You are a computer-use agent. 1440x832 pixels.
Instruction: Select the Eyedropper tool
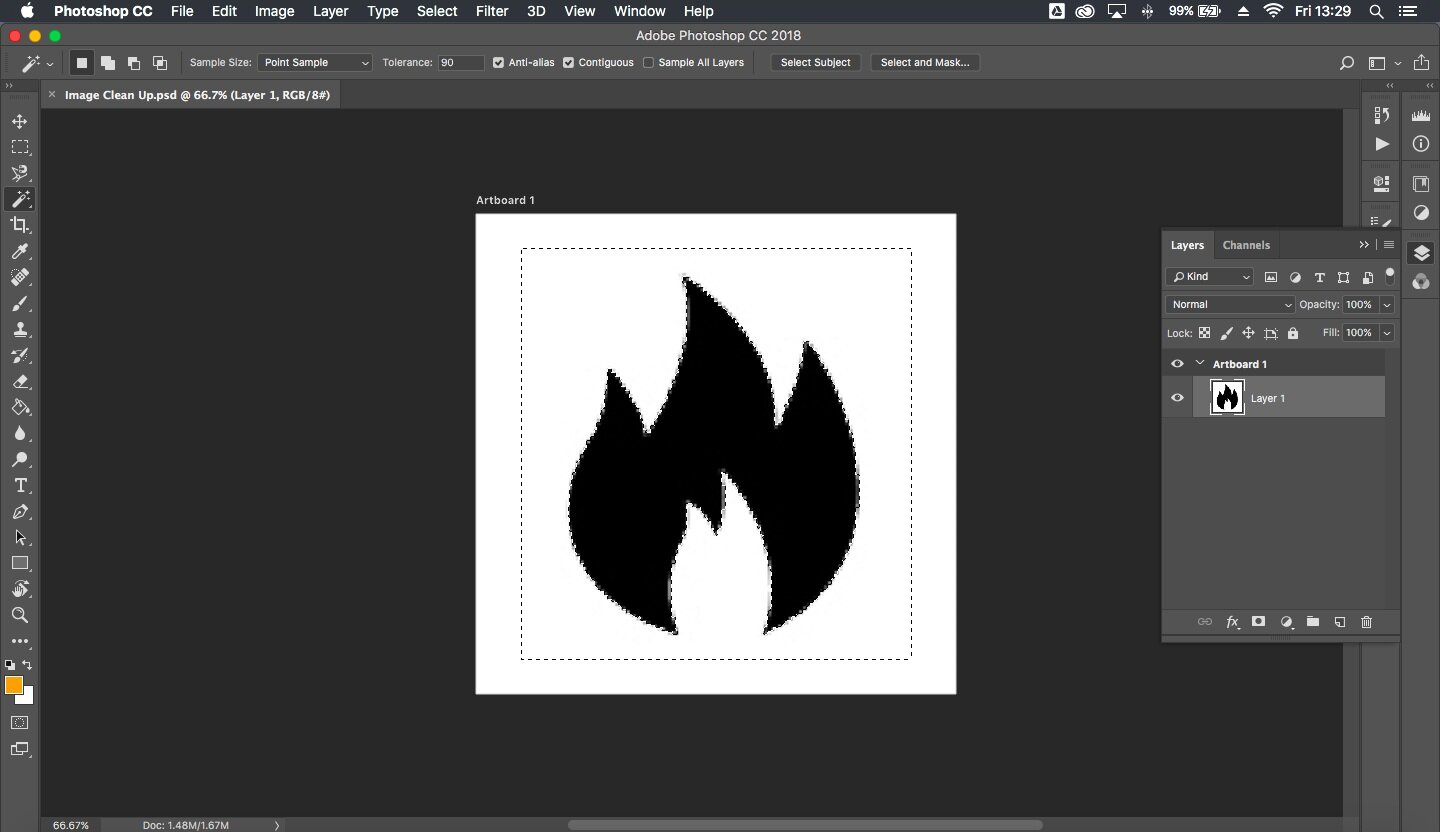point(19,251)
